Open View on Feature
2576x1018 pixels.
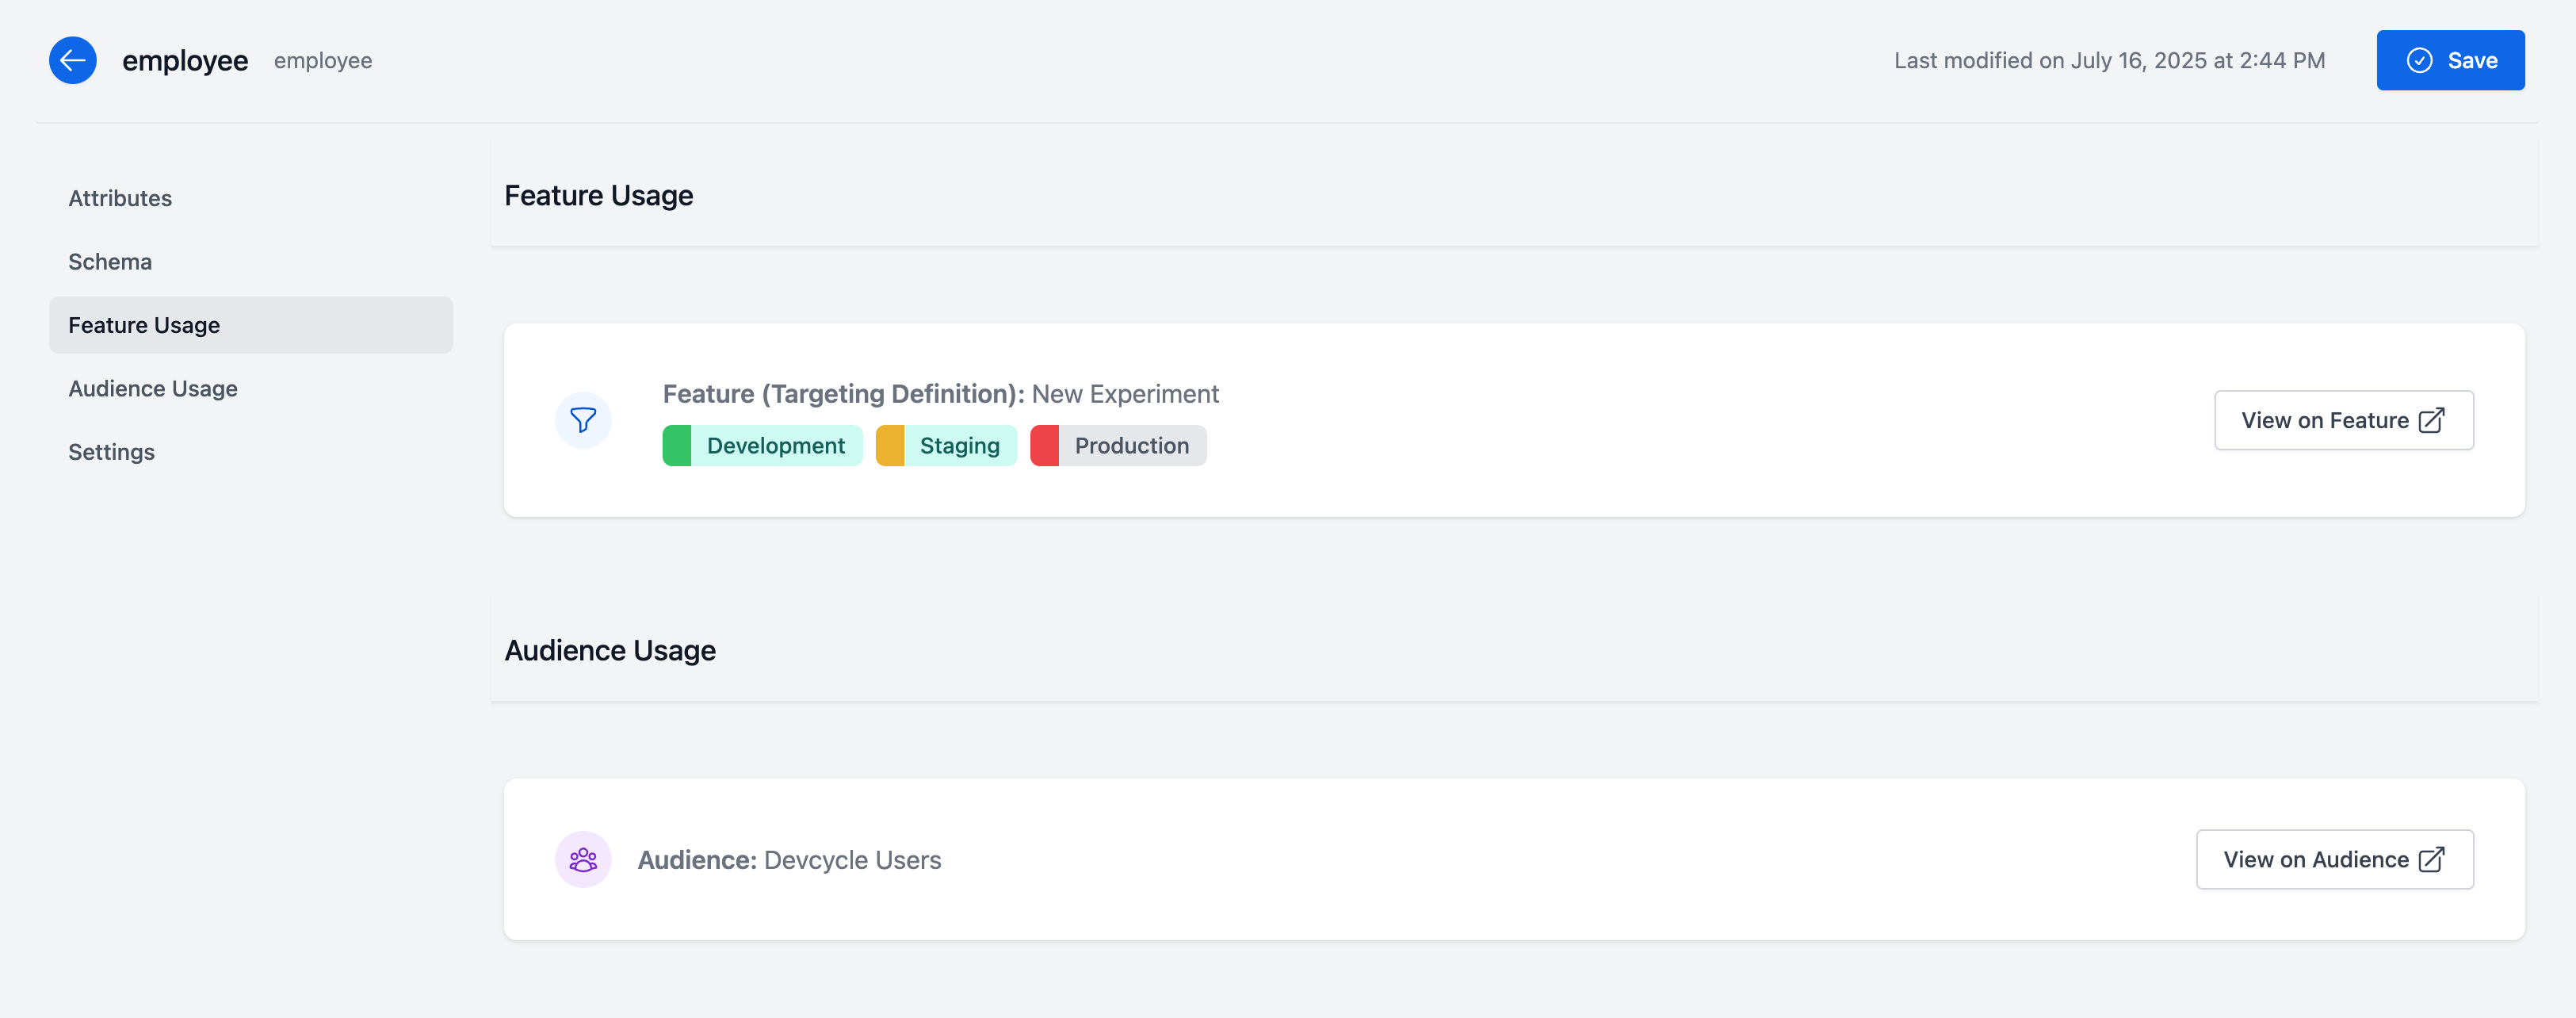coord(2344,420)
